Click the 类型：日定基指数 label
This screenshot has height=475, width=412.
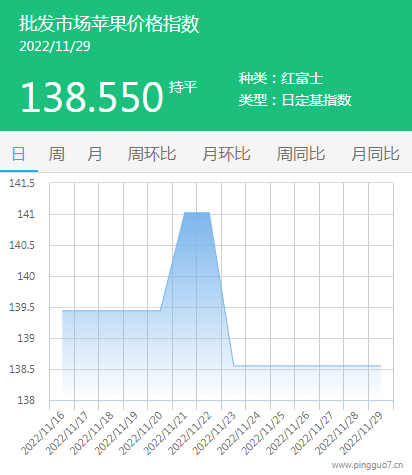295,100
